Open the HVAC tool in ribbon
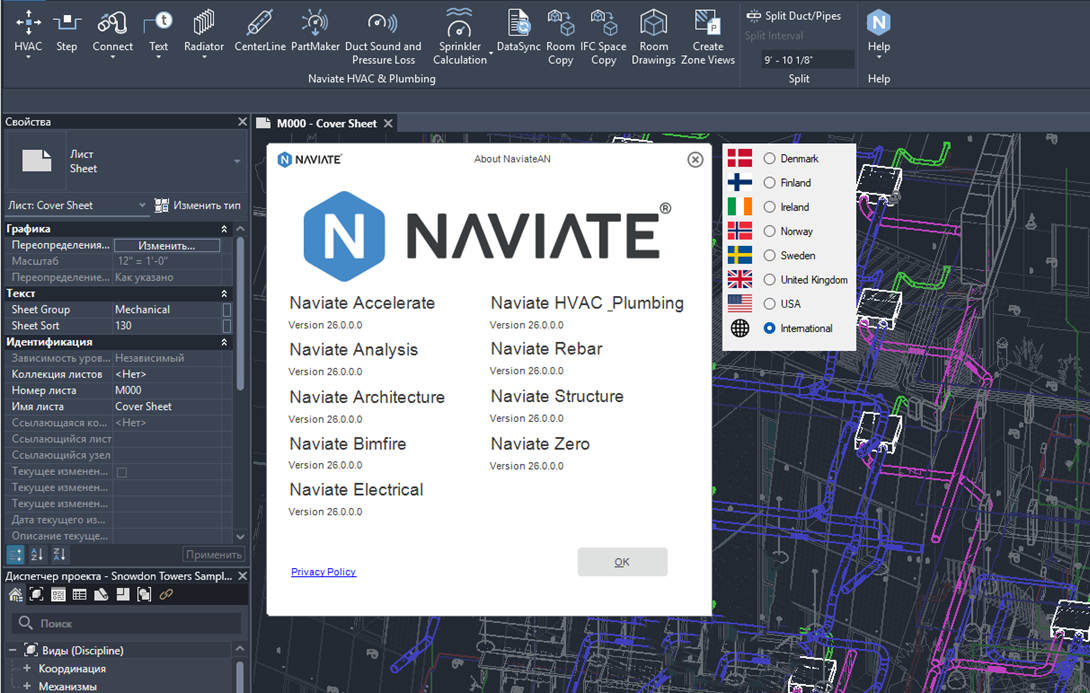 point(28,33)
